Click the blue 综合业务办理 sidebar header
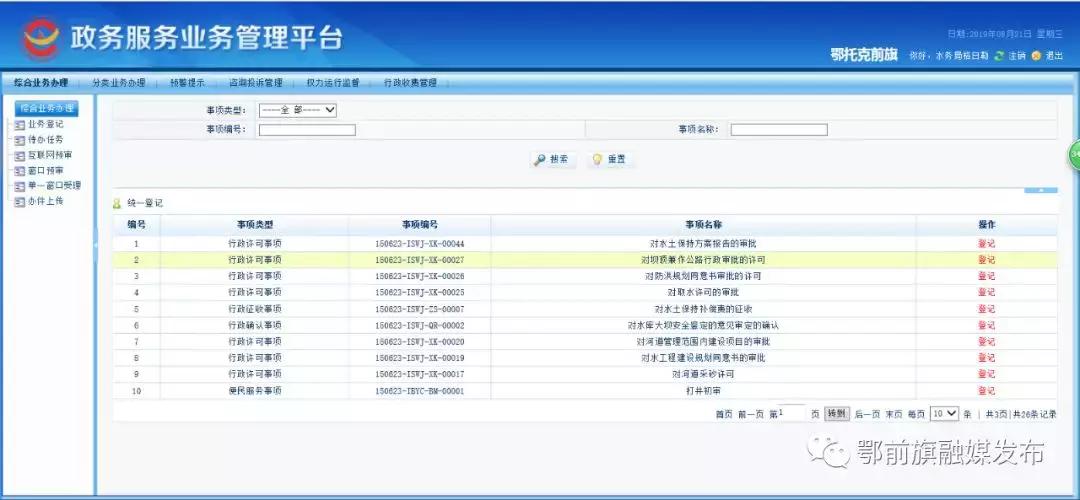This screenshot has width=1080, height=500. pyautogui.click(x=46, y=109)
